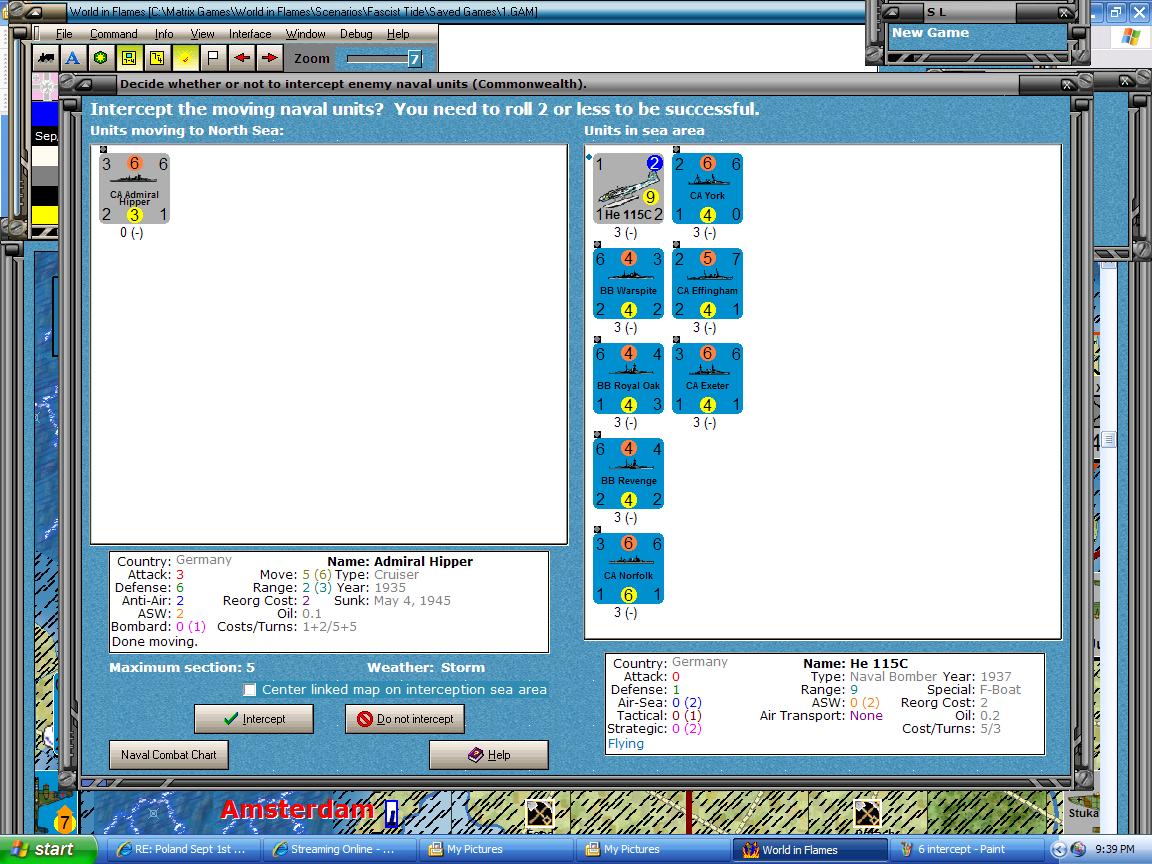This screenshot has width=1152, height=864.
Task: Open the View menu
Action: pos(202,34)
